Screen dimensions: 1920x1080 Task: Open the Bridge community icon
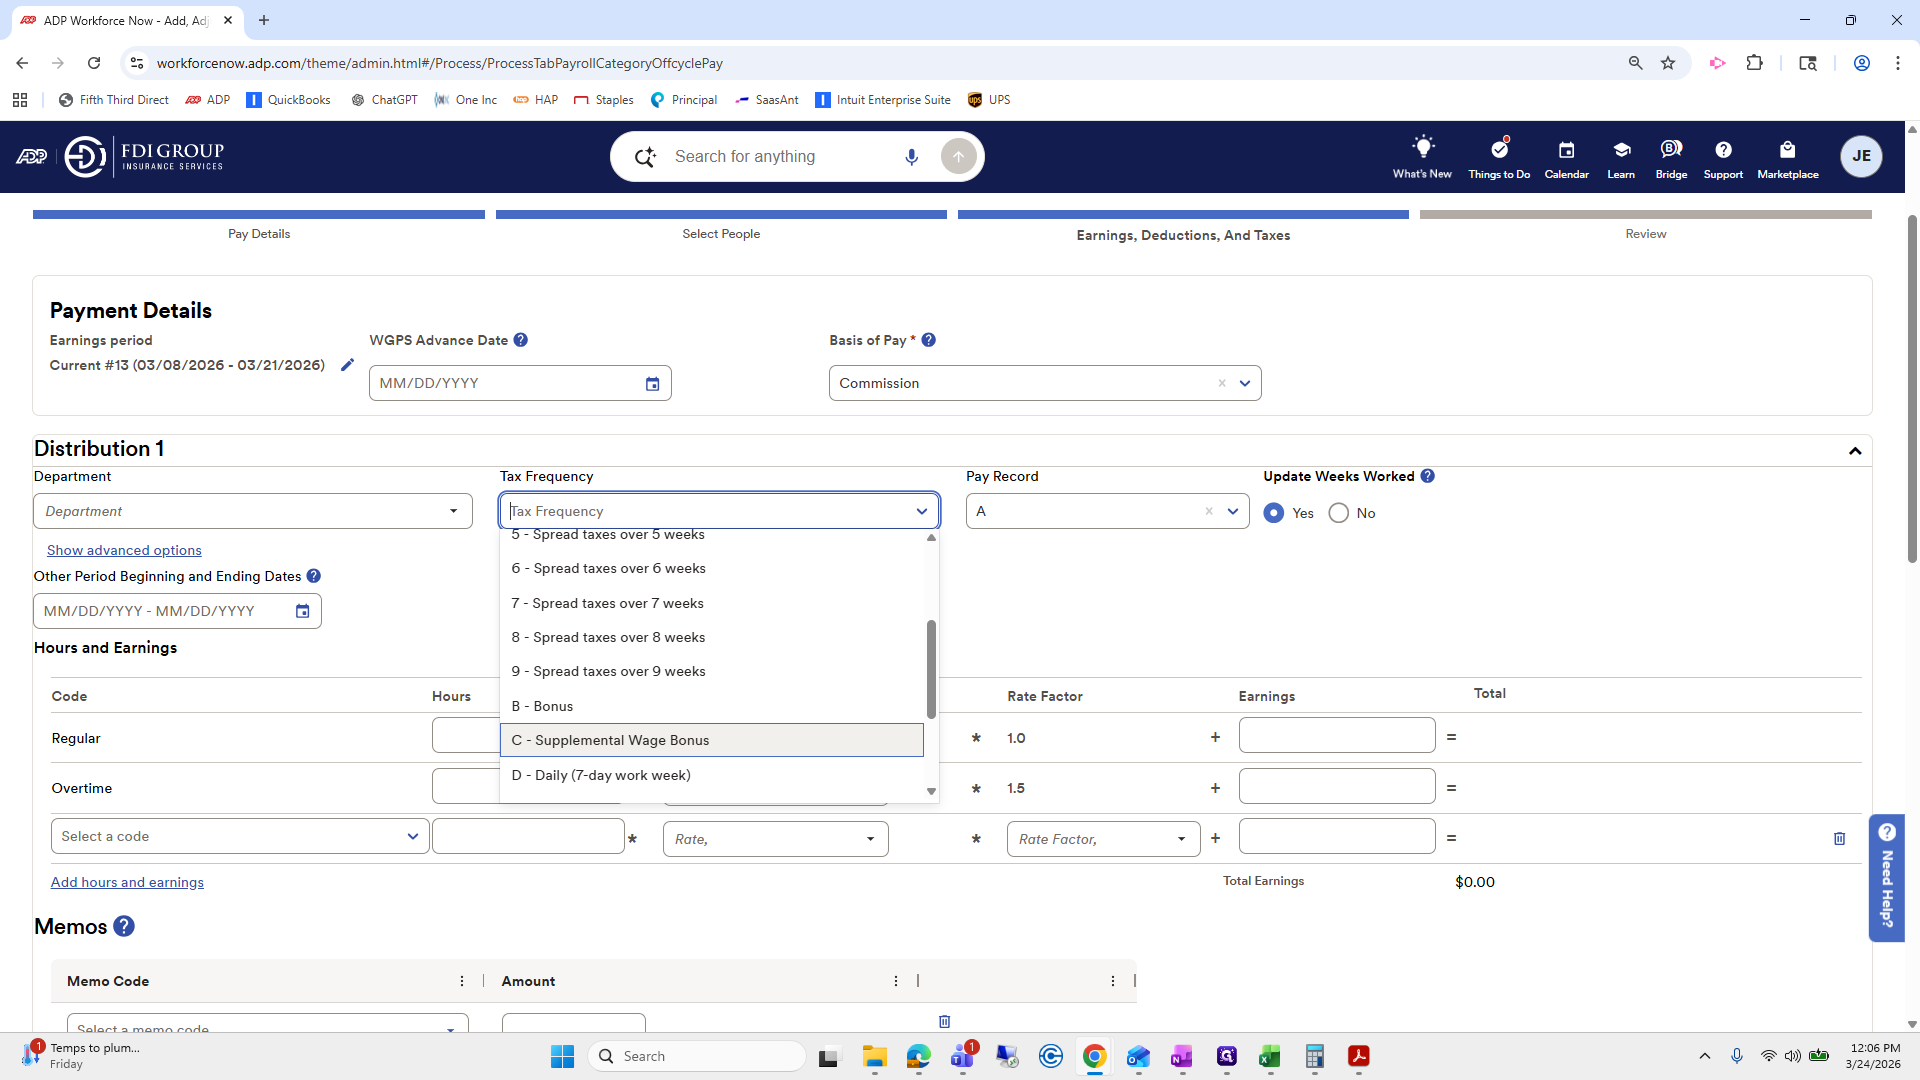[1670, 149]
